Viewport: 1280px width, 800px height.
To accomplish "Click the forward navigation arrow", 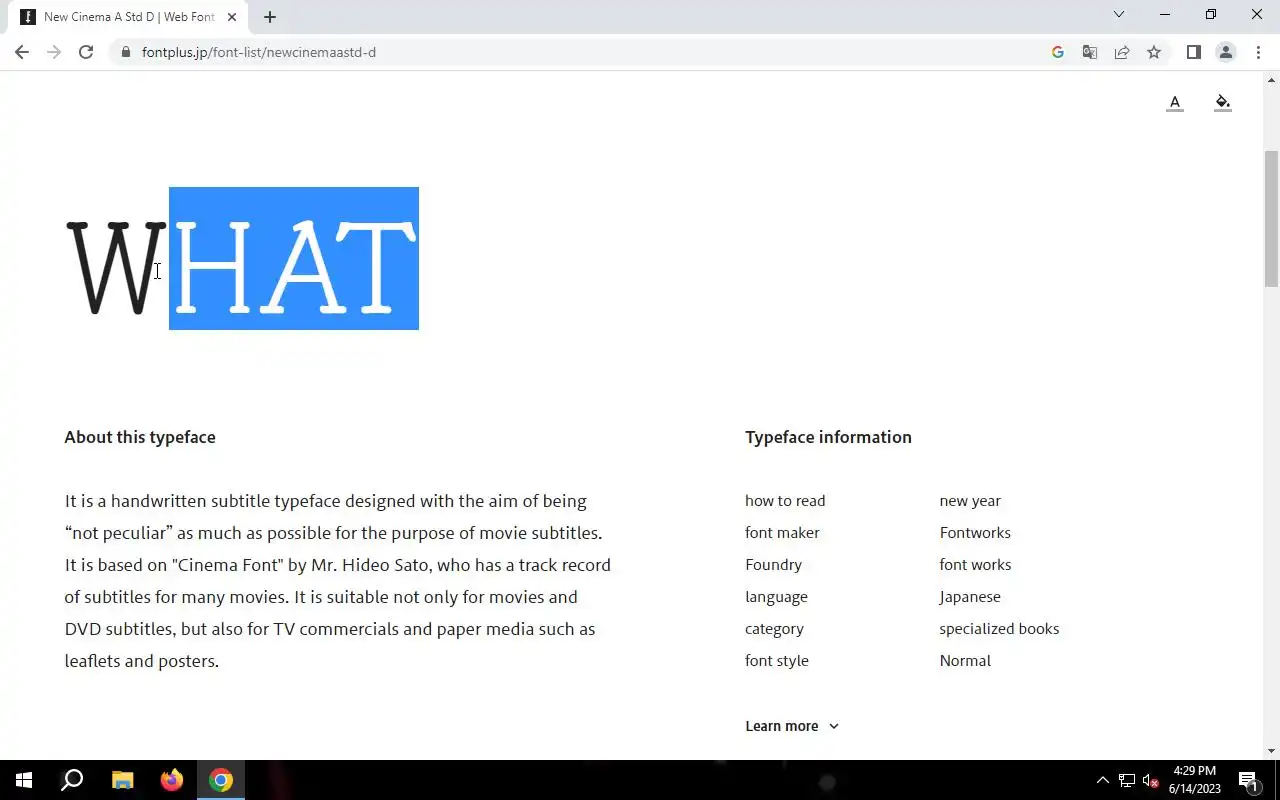I will pos(54,52).
